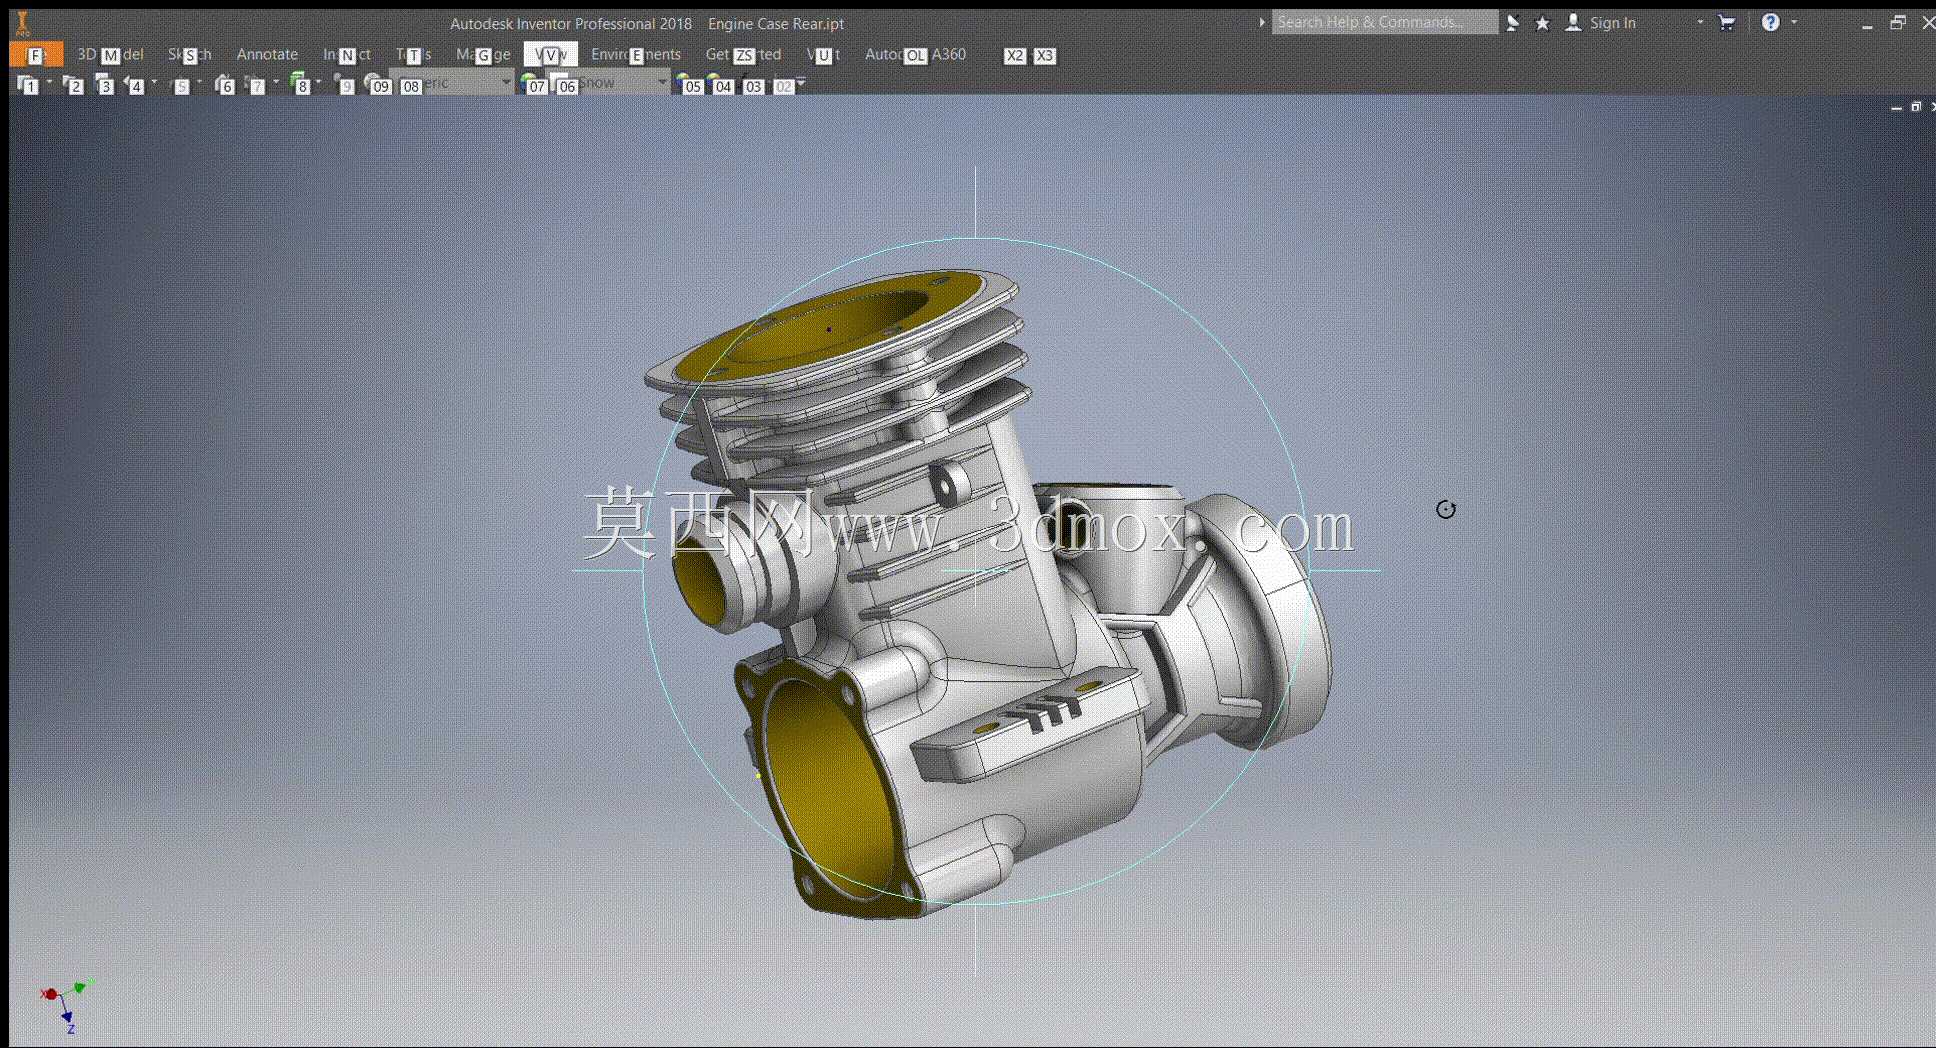Open the Communication Center satellite icon
The width and height of the screenshot is (1936, 1048).
coord(1513,22)
